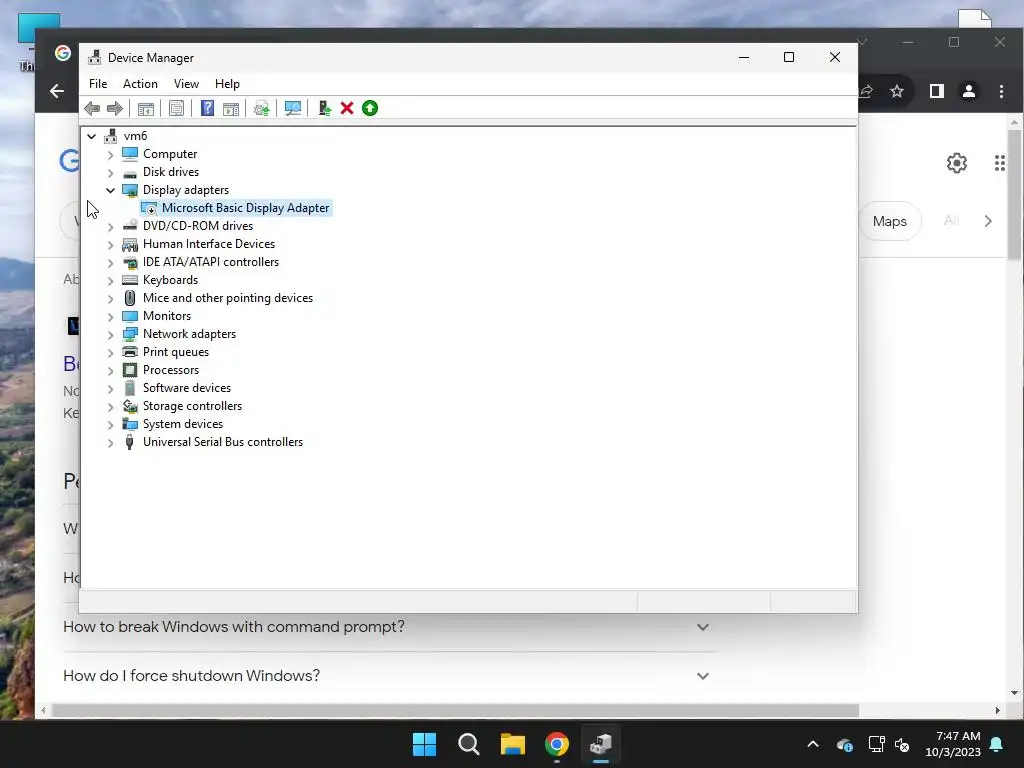Toggle the Show/Hide Action Pane toolbar icon
1024x768 pixels.
click(231, 108)
